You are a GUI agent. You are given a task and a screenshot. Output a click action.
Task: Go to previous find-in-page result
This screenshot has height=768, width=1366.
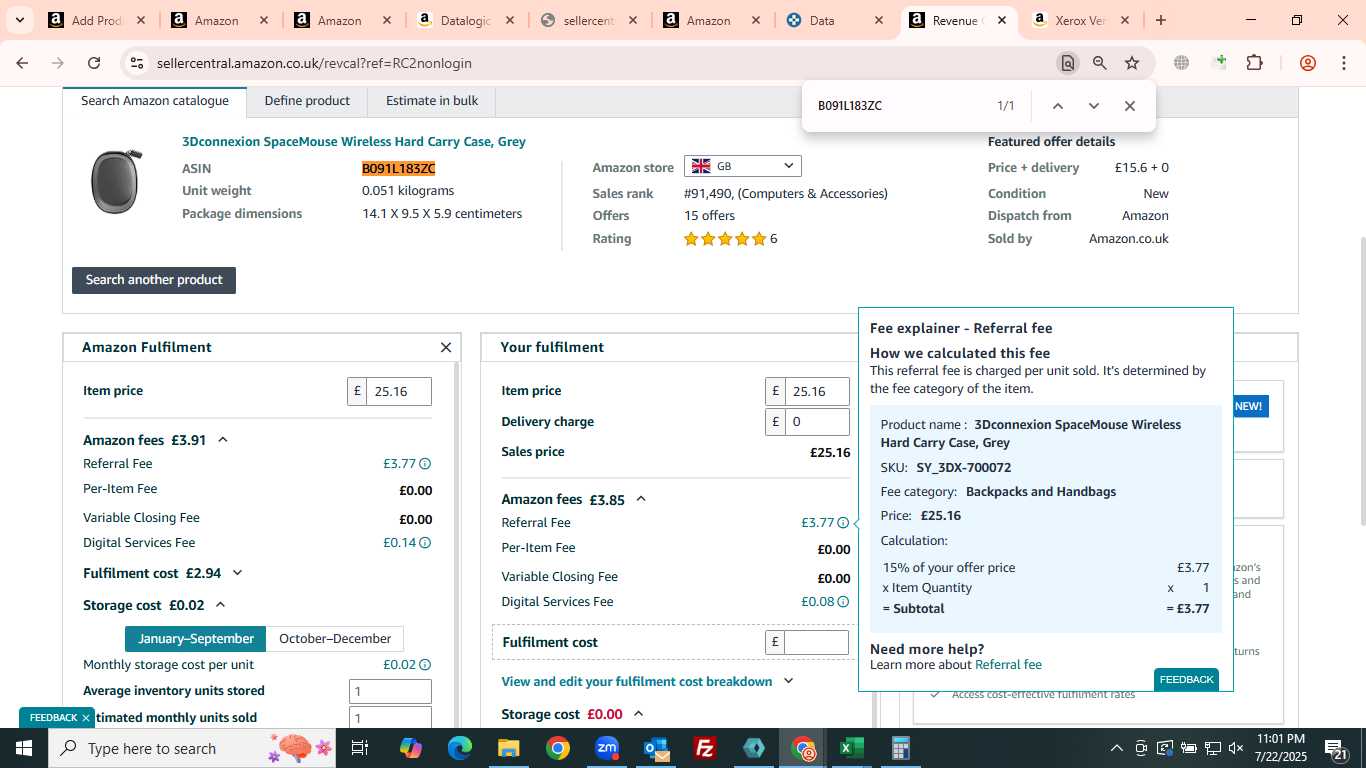[1058, 106]
